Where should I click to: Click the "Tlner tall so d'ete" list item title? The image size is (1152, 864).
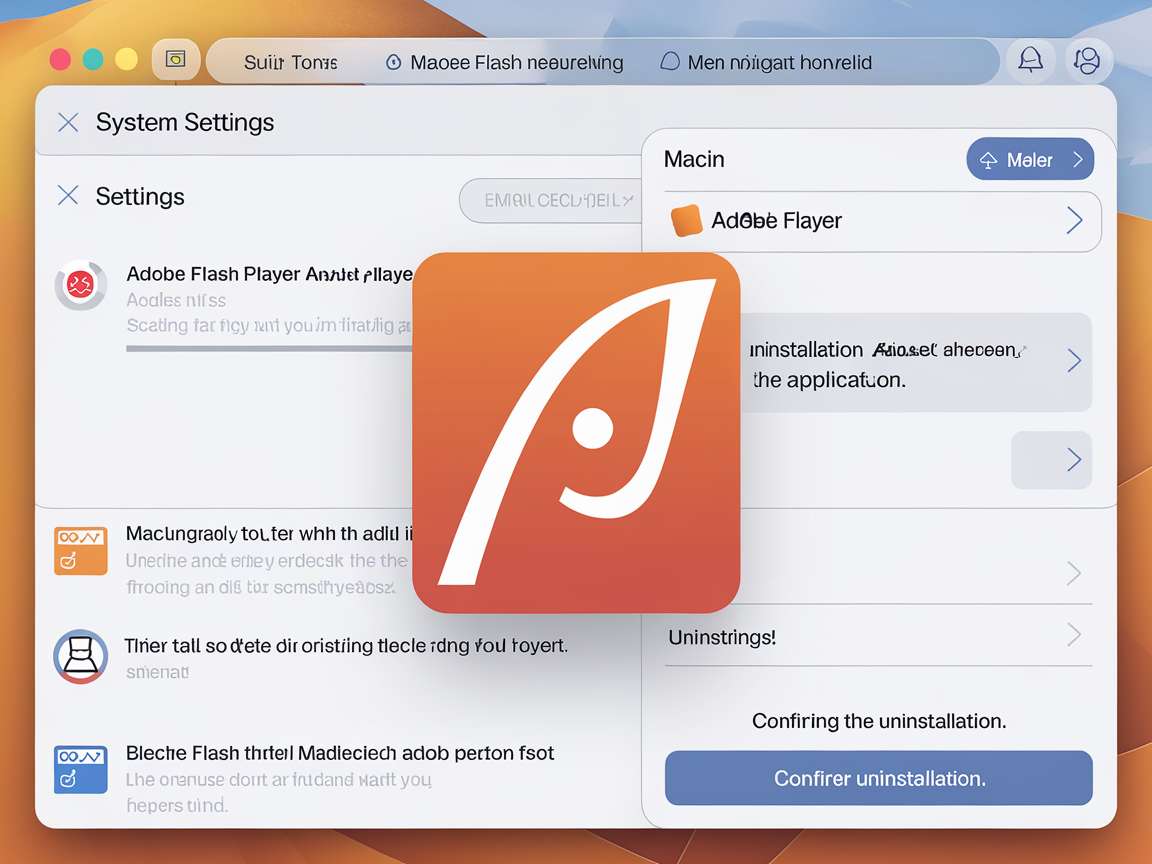pos(346,646)
